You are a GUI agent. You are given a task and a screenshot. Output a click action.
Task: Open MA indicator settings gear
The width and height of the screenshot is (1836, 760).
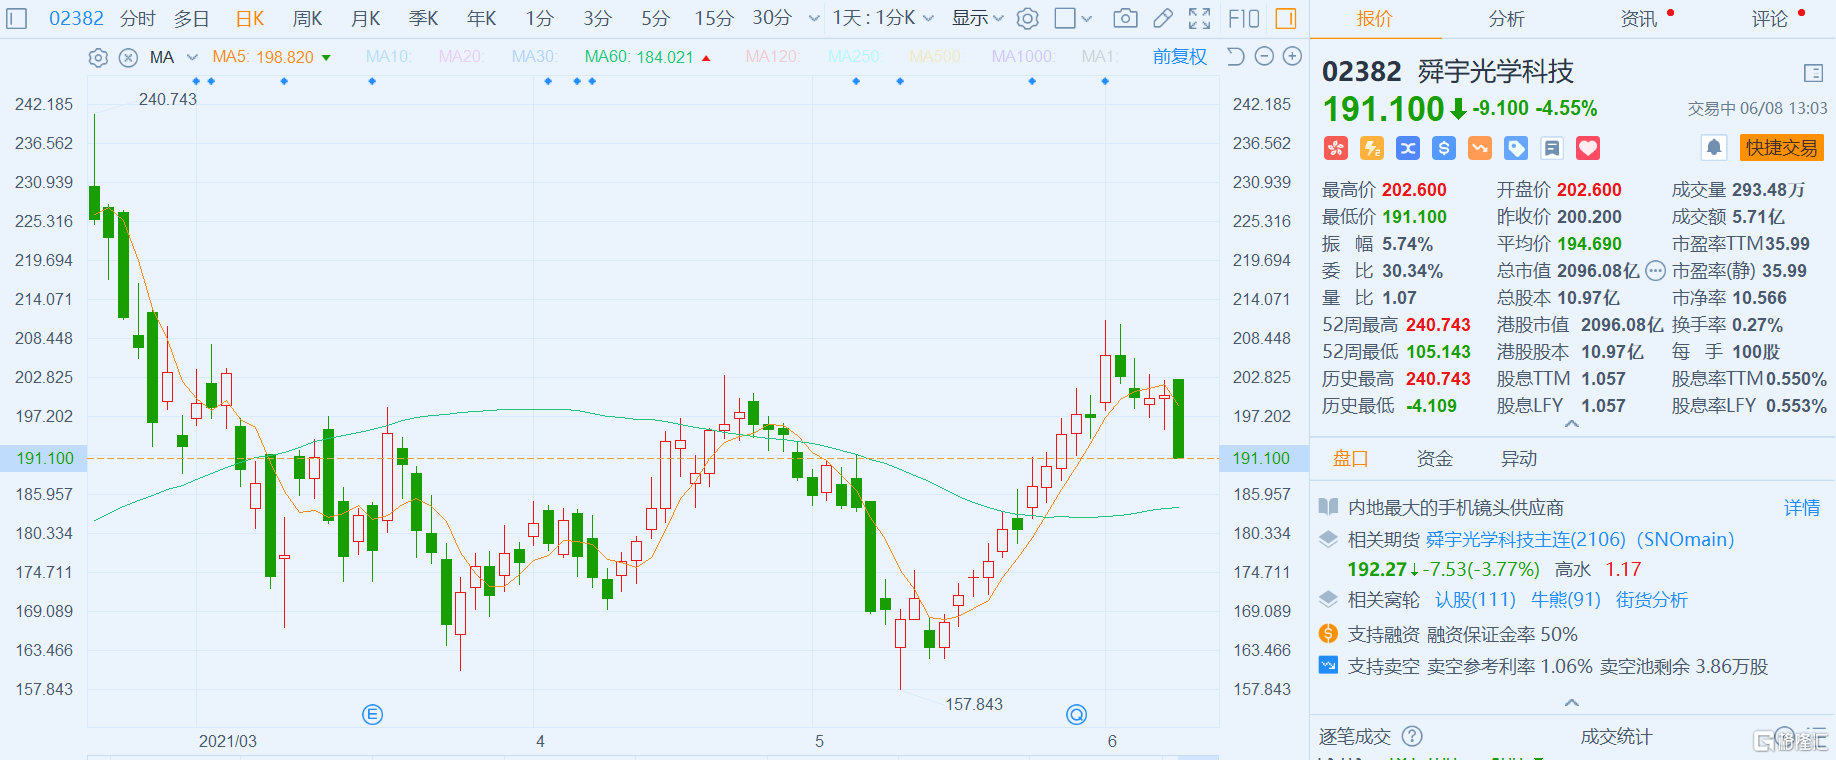click(98, 58)
